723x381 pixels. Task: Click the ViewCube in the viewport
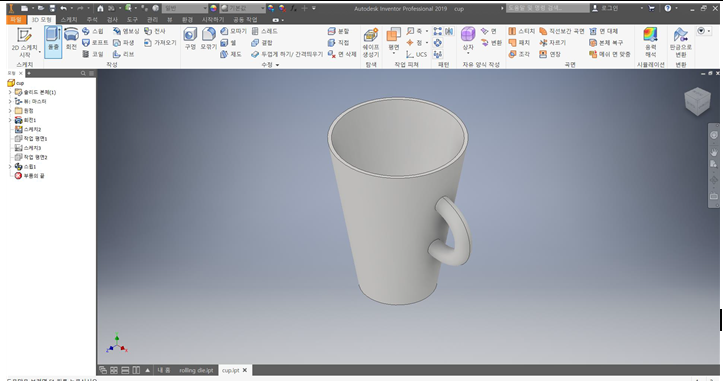pyautogui.click(x=697, y=101)
